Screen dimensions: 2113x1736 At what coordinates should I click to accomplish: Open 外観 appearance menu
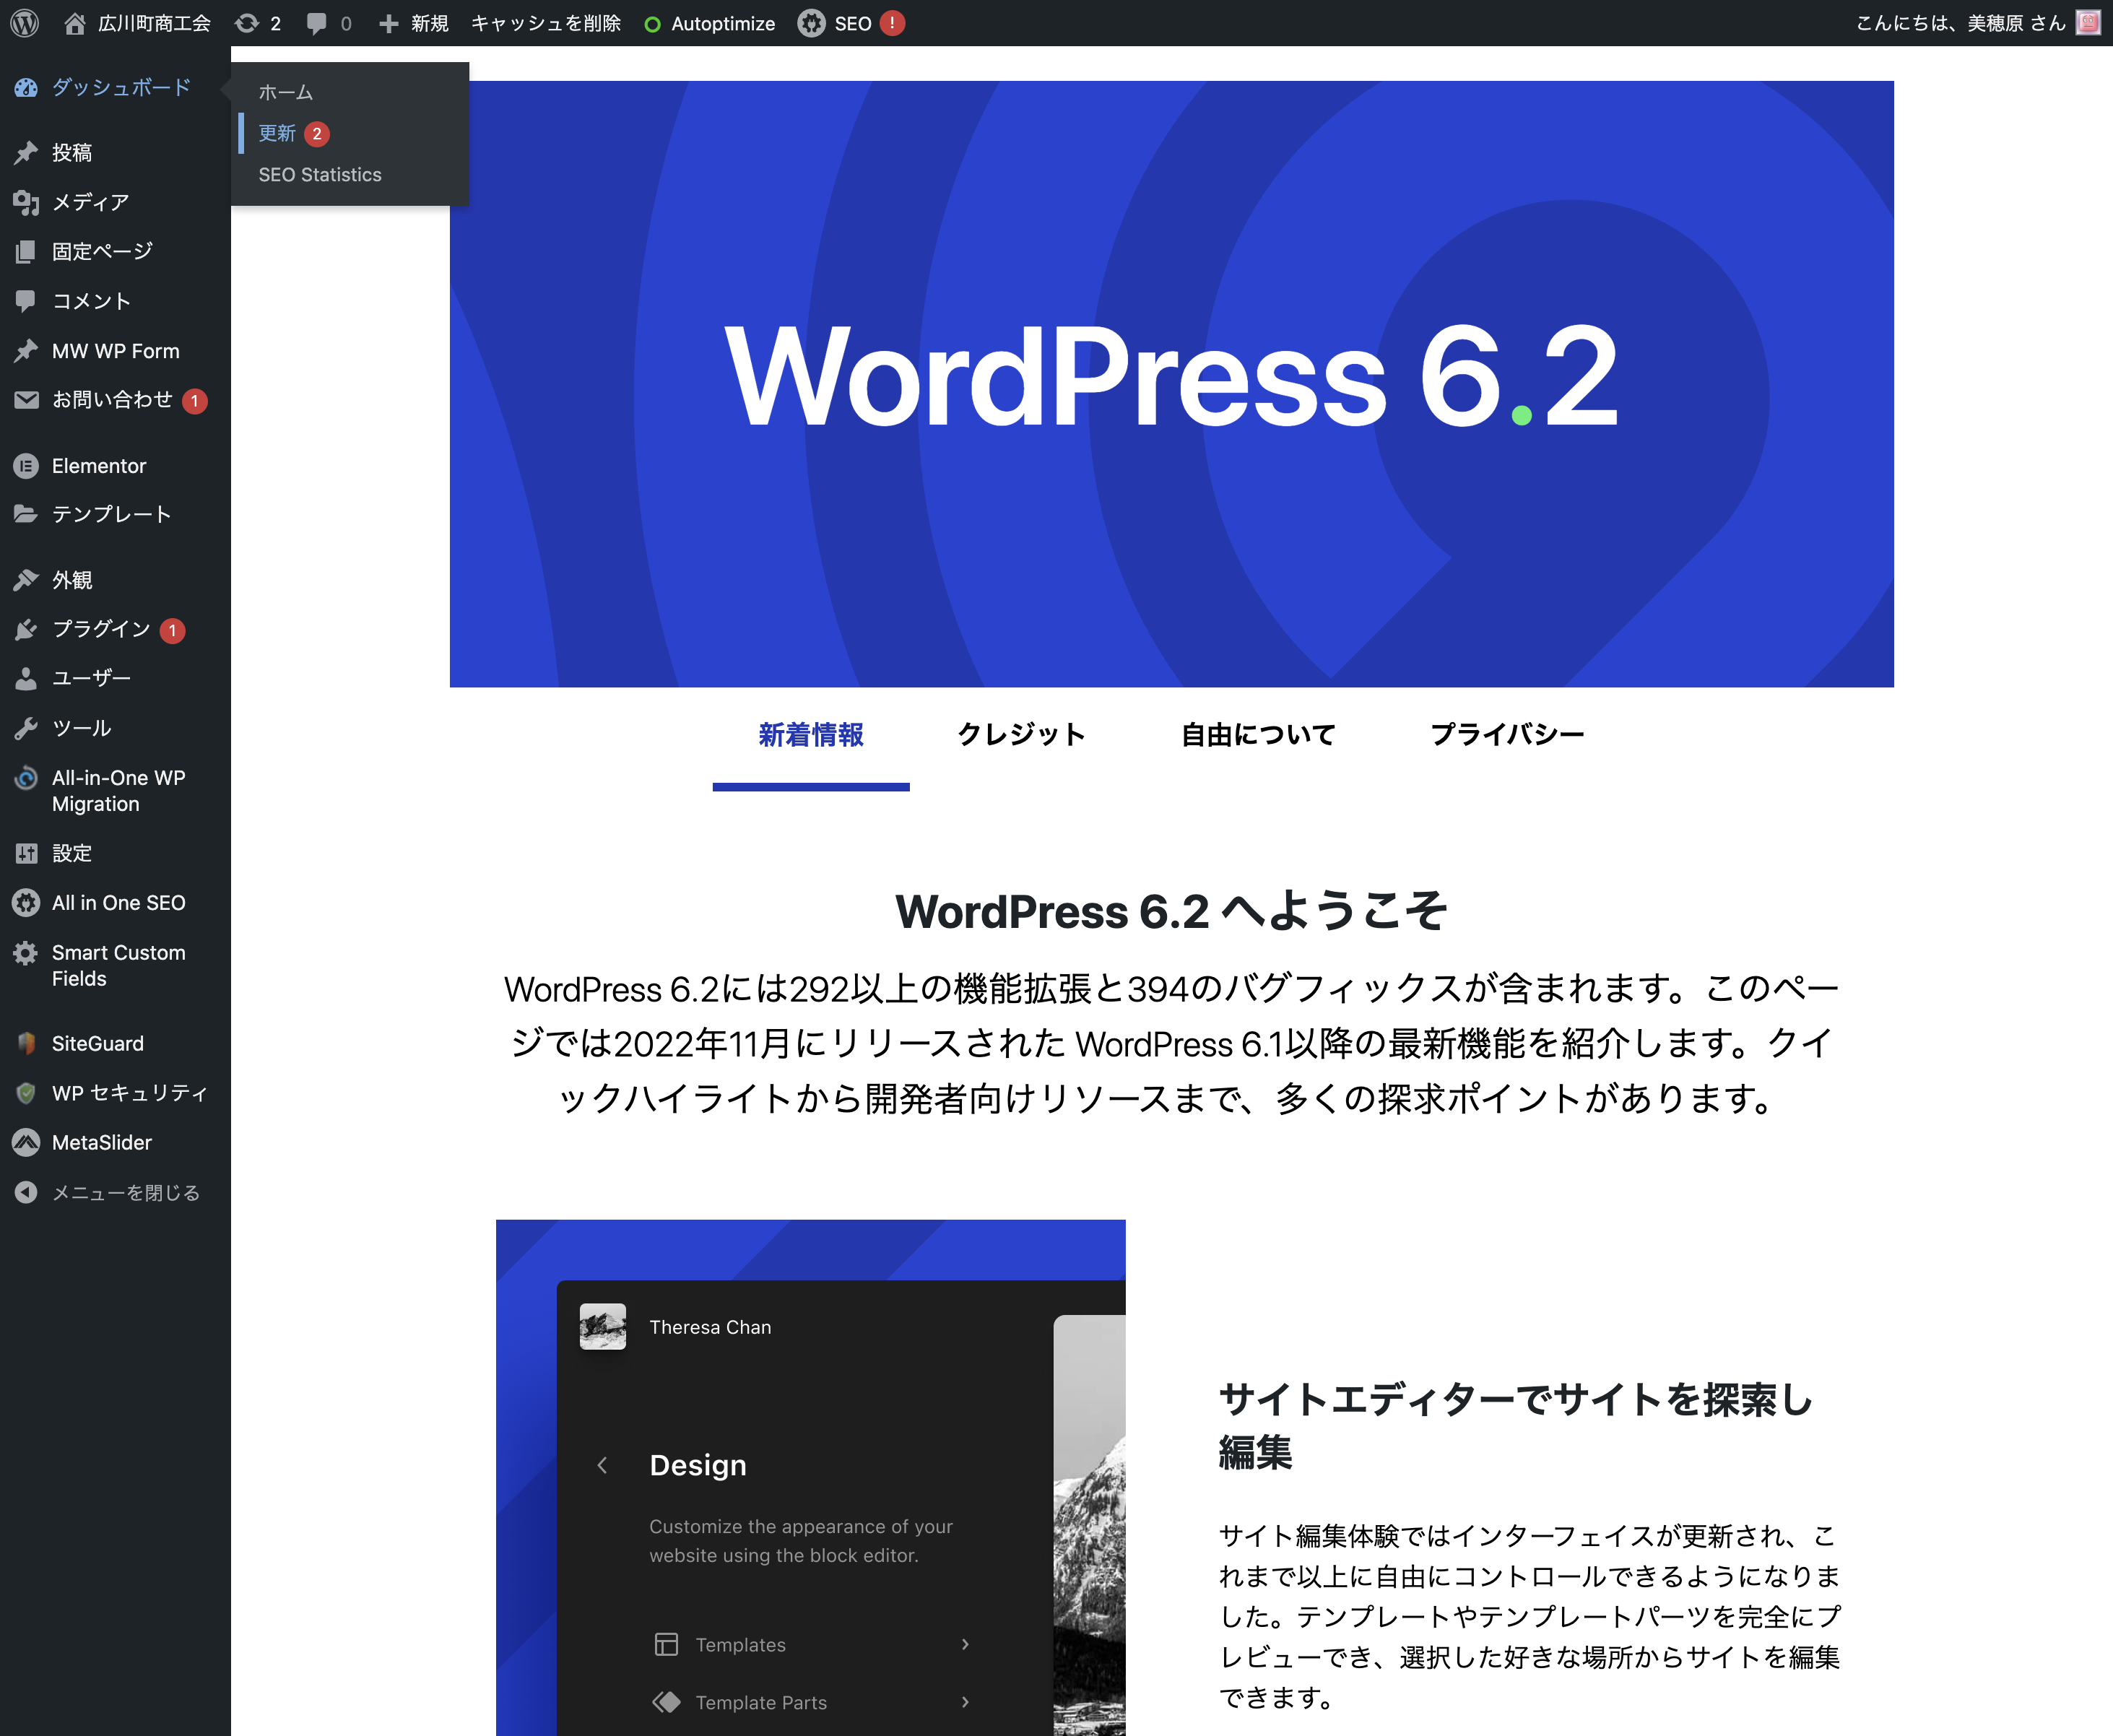(x=115, y=580)
